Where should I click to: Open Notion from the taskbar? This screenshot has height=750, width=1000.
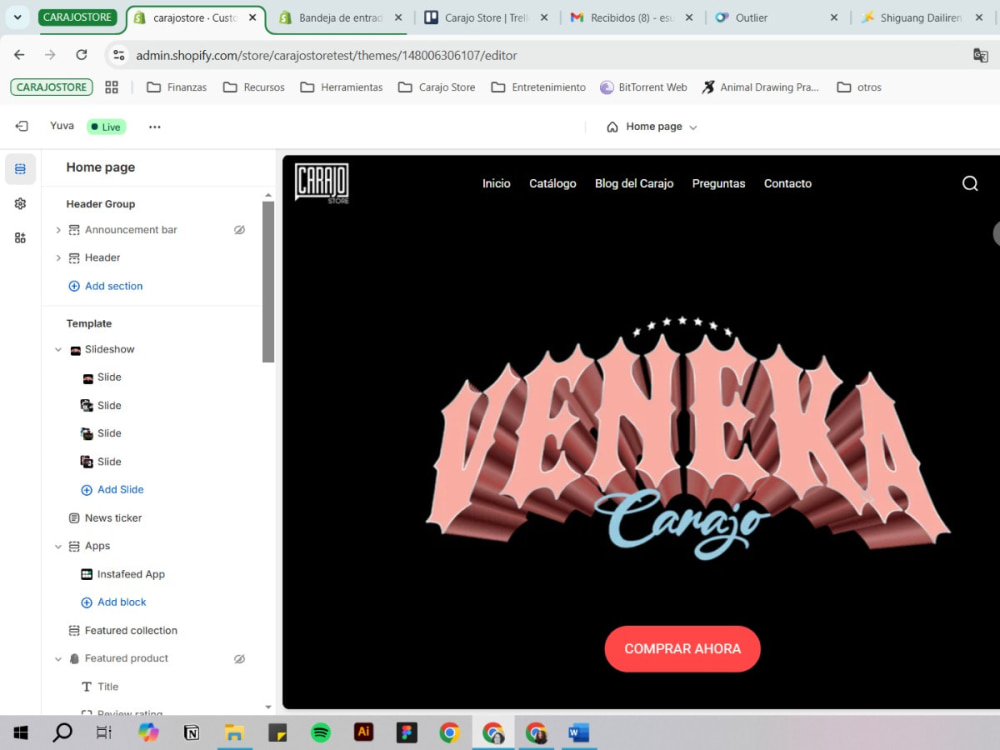[x=191, y=732]
